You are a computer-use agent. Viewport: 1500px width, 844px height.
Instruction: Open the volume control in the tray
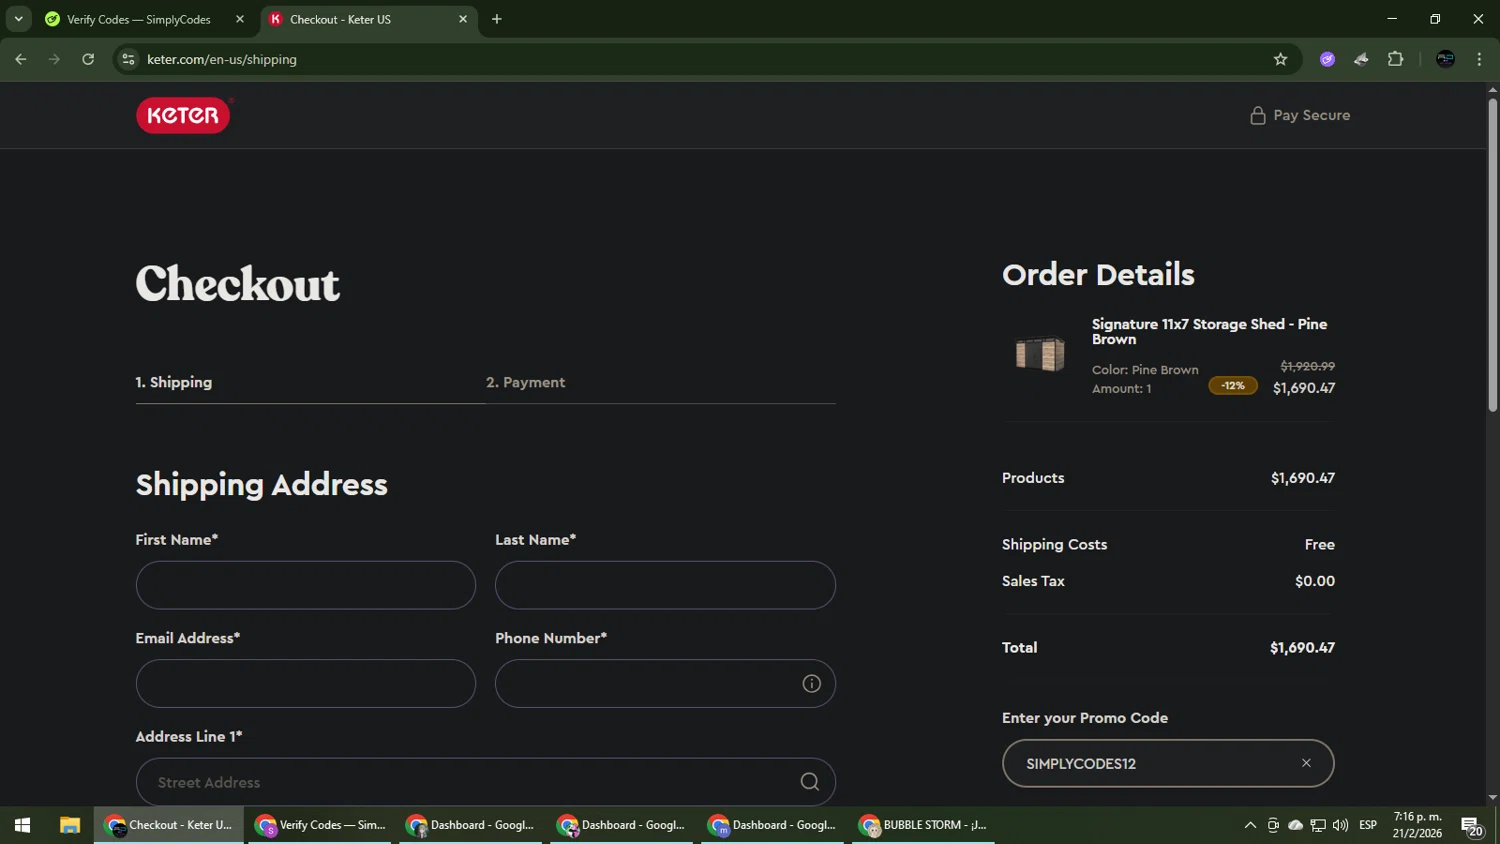(1340, 825)
